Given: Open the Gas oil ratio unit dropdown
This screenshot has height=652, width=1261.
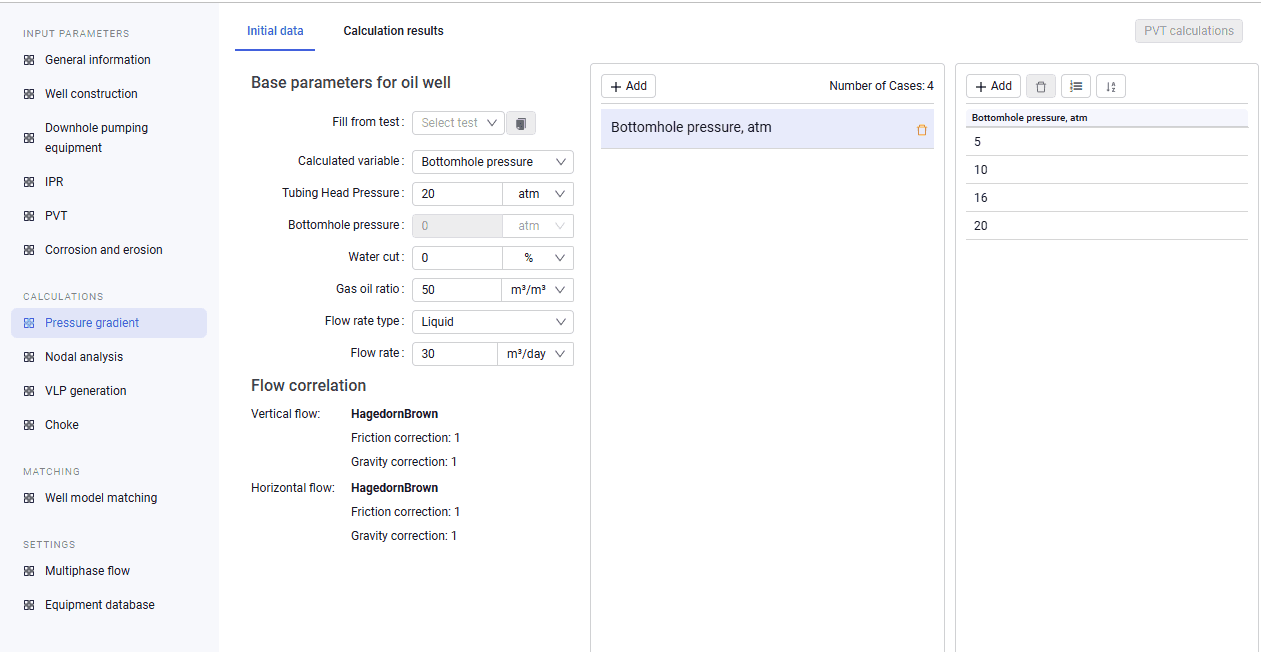Looking at the screenshot, I should [x=537, y=290].
